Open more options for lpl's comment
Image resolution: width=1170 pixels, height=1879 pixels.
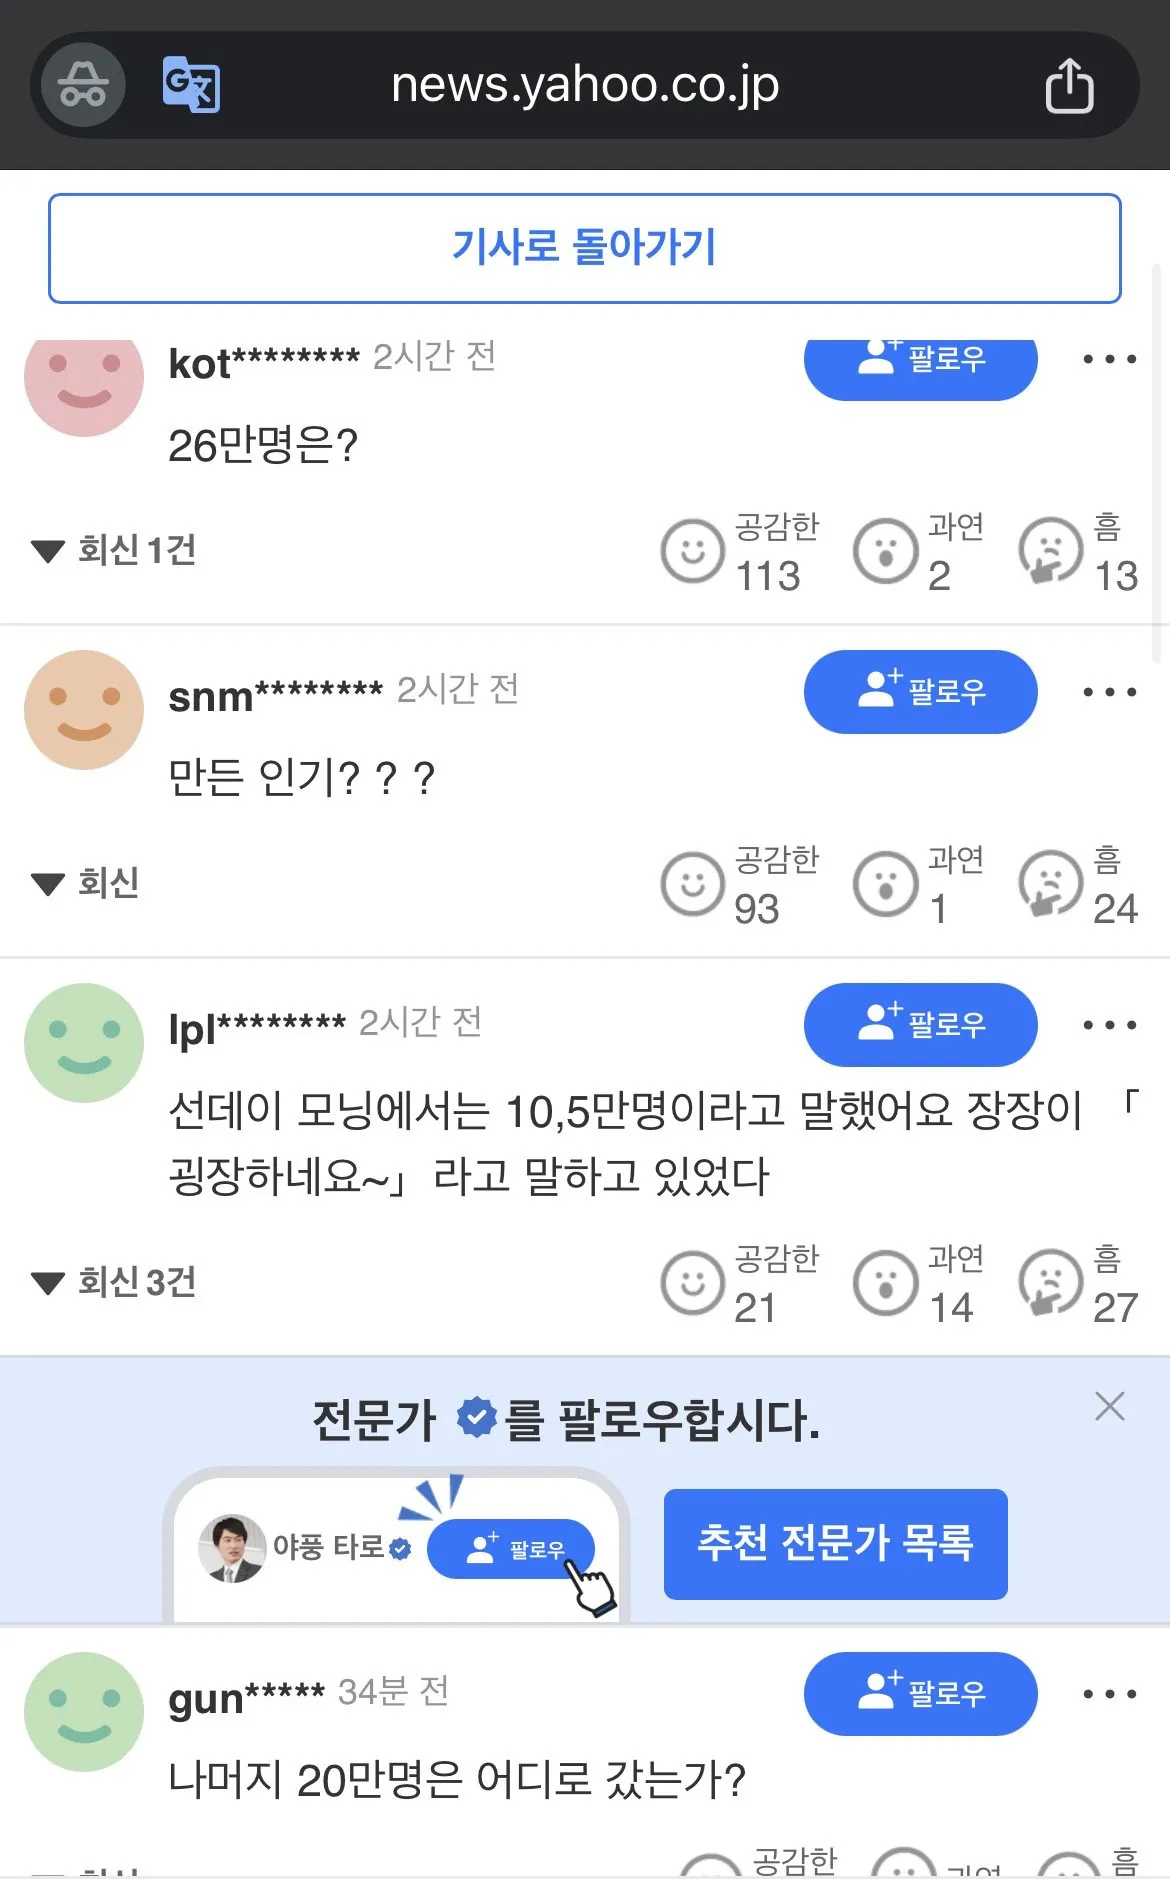click(1109, 1025)
